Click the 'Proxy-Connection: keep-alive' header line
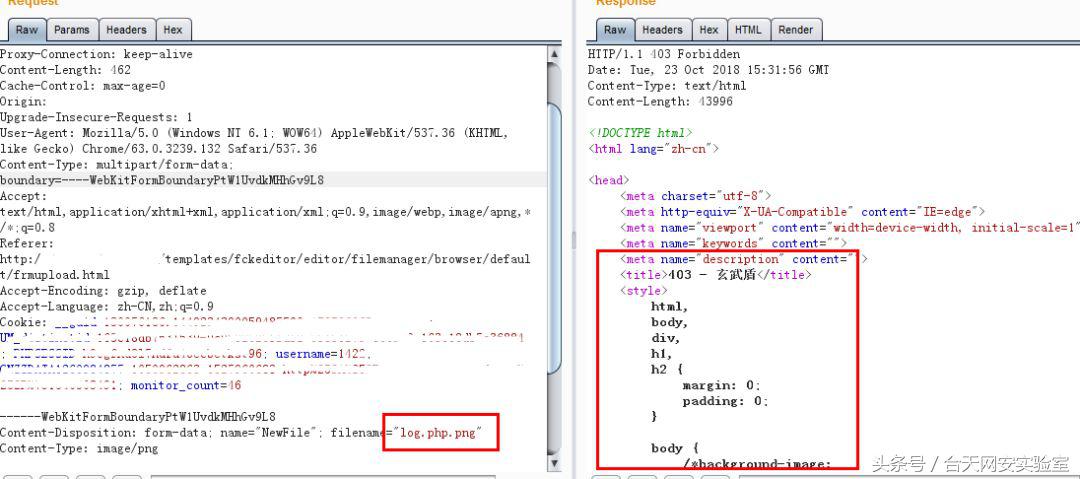The height and width of the screenshot is (479, 1080). pos(96,54)
